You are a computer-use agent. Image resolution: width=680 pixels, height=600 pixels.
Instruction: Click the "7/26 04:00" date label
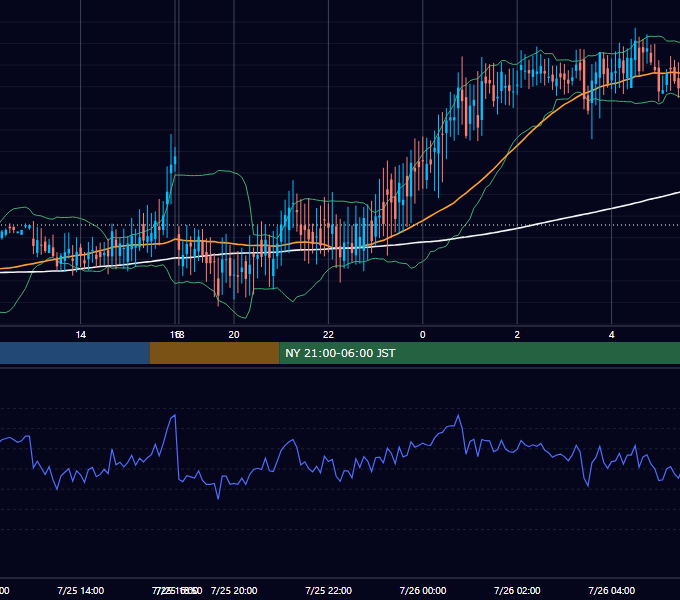[611, 590]
